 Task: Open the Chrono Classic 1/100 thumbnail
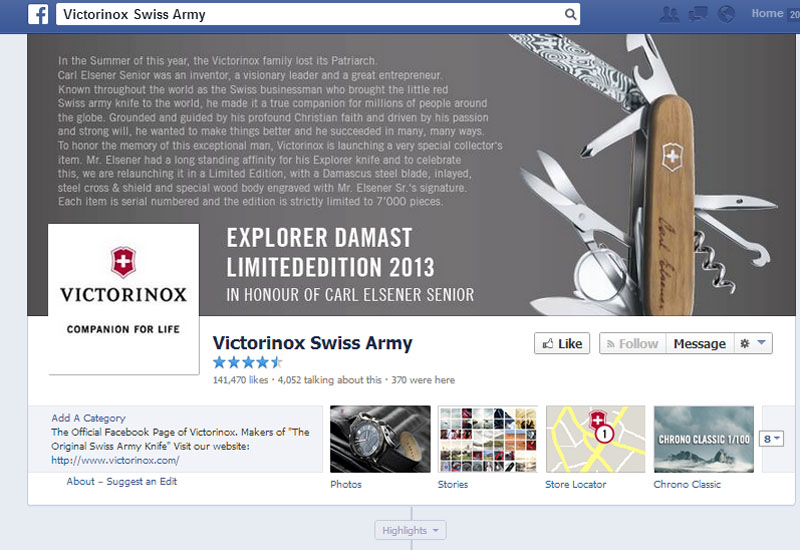tap(704, 439)
